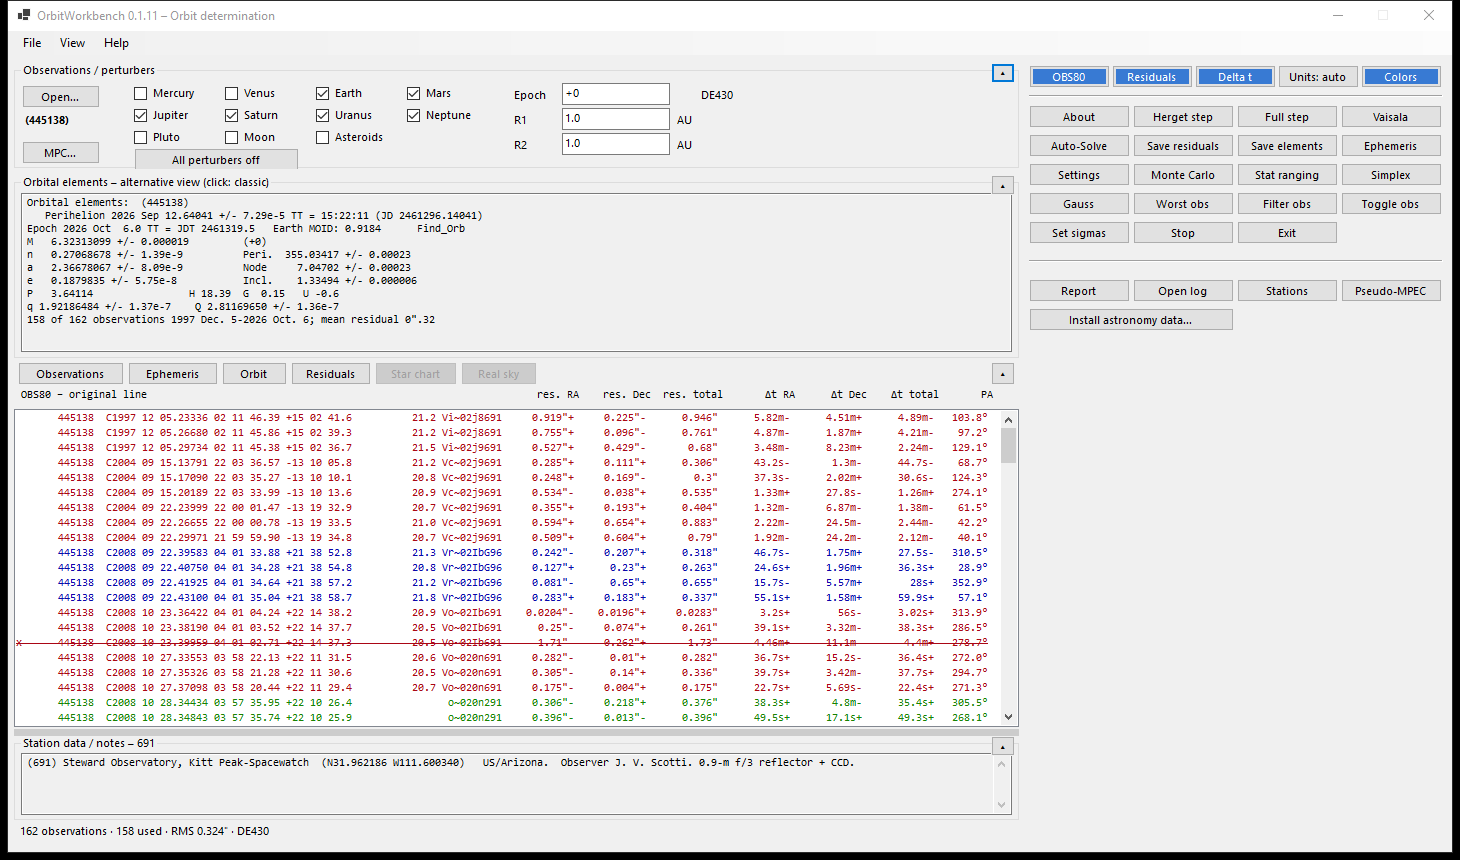Click the R2 distance field
Image resolution: width=1460 pixels, height=860 pixels.
click(x=616, y=144)
